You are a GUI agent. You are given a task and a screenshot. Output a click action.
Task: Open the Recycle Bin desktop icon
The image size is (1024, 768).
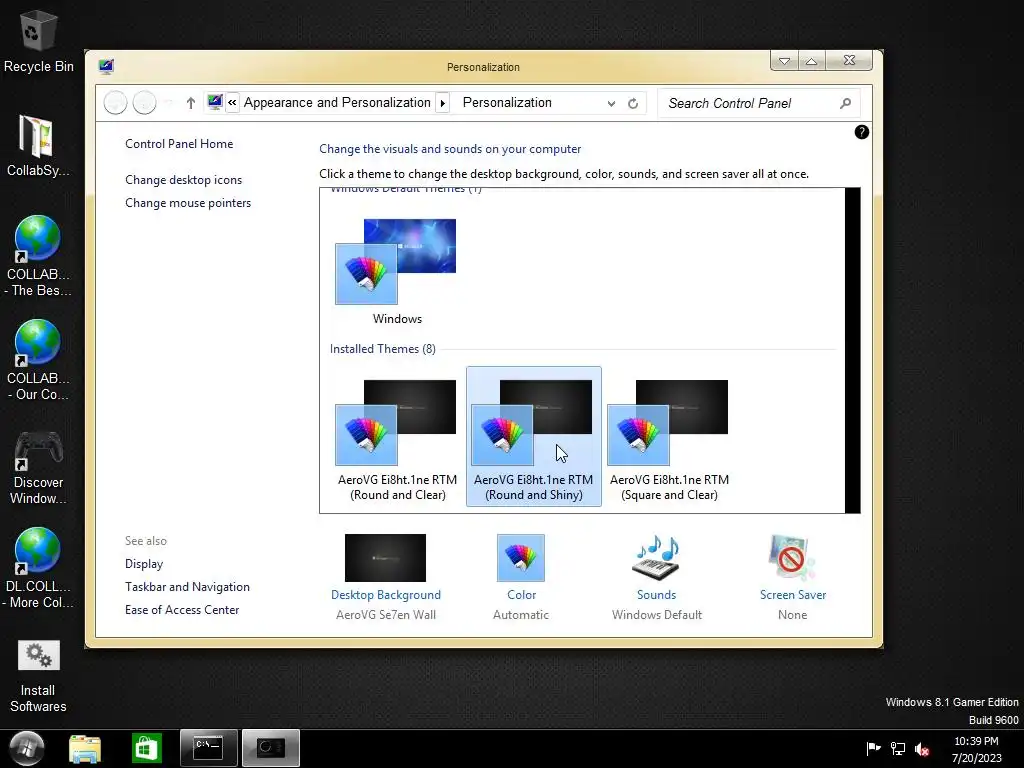point(38,41)
